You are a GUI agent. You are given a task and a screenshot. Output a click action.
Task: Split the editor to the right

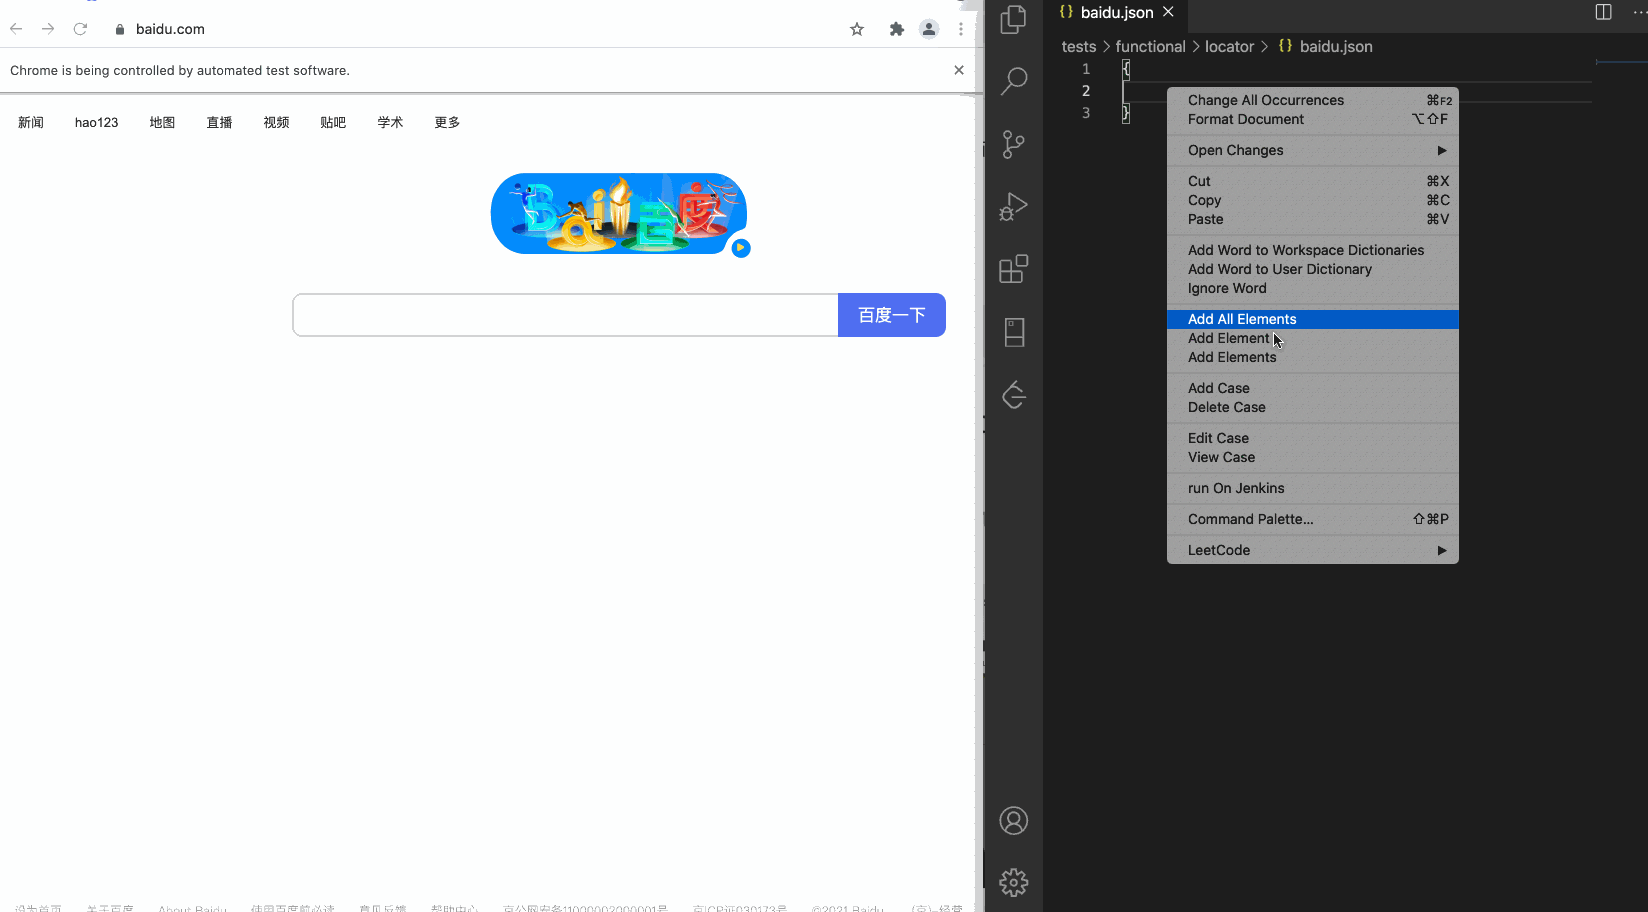(1603, 12)
